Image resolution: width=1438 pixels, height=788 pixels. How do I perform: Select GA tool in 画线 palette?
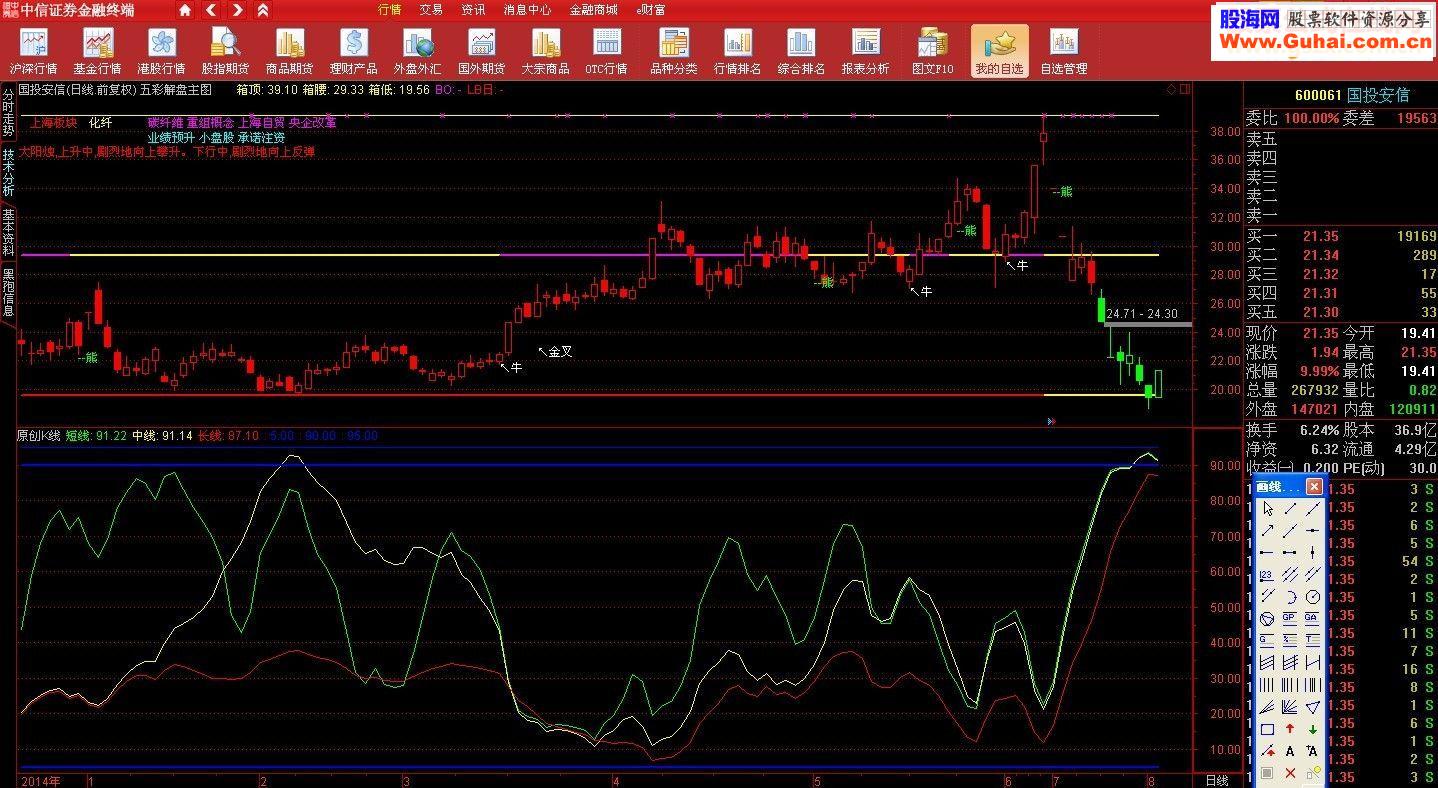pyautogui.click(x=1312, y=617)
